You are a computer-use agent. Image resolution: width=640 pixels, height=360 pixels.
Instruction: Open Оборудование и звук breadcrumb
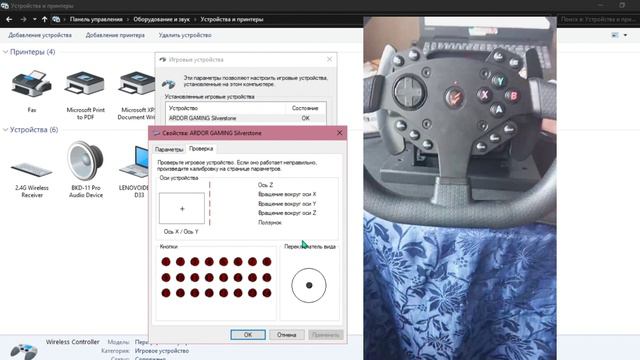(x=161, y=19)
